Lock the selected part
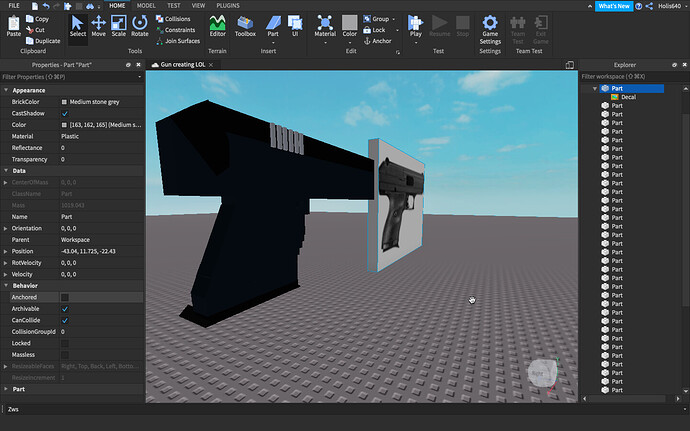The image size is (690, 431). [374, 30]
